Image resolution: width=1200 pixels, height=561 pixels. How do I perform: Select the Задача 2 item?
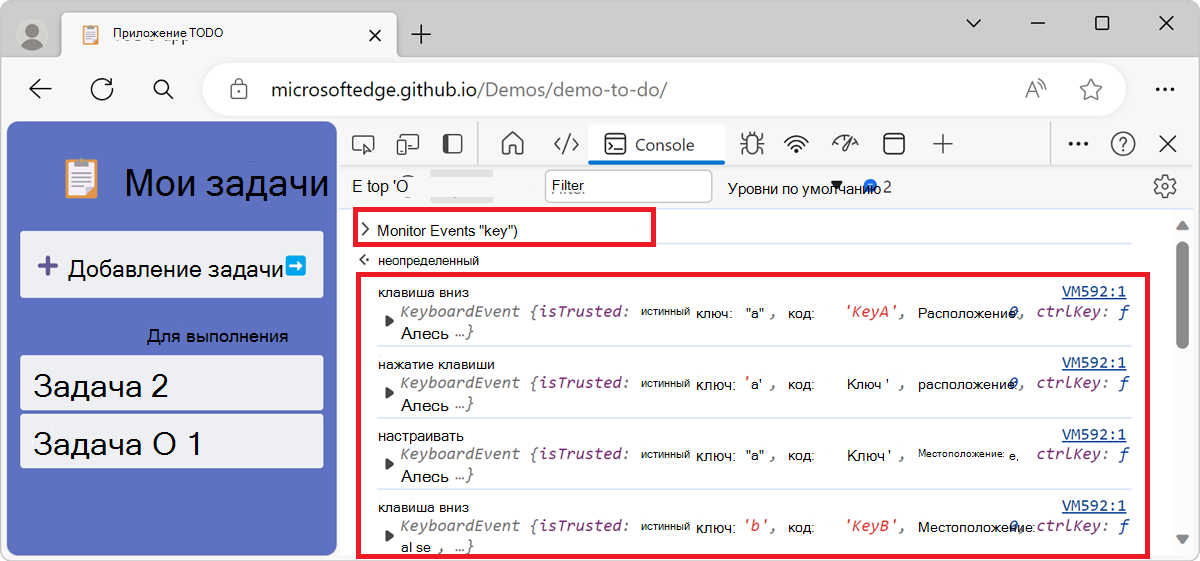pyautogui.click(x=172, y=384)
